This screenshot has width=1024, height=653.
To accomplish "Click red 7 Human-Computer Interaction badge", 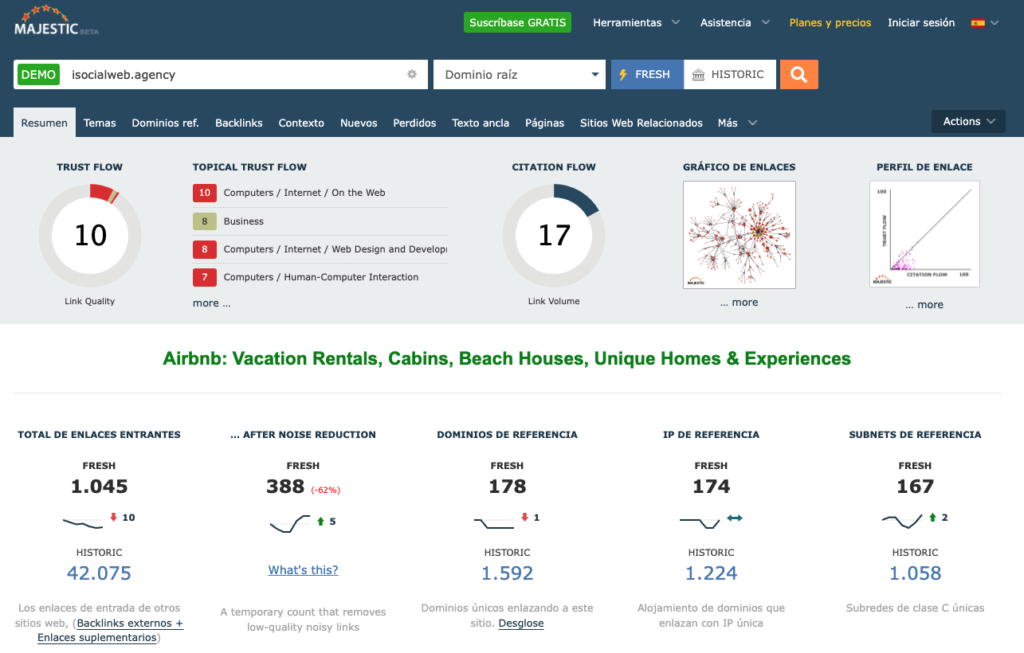I will [204, 277].
